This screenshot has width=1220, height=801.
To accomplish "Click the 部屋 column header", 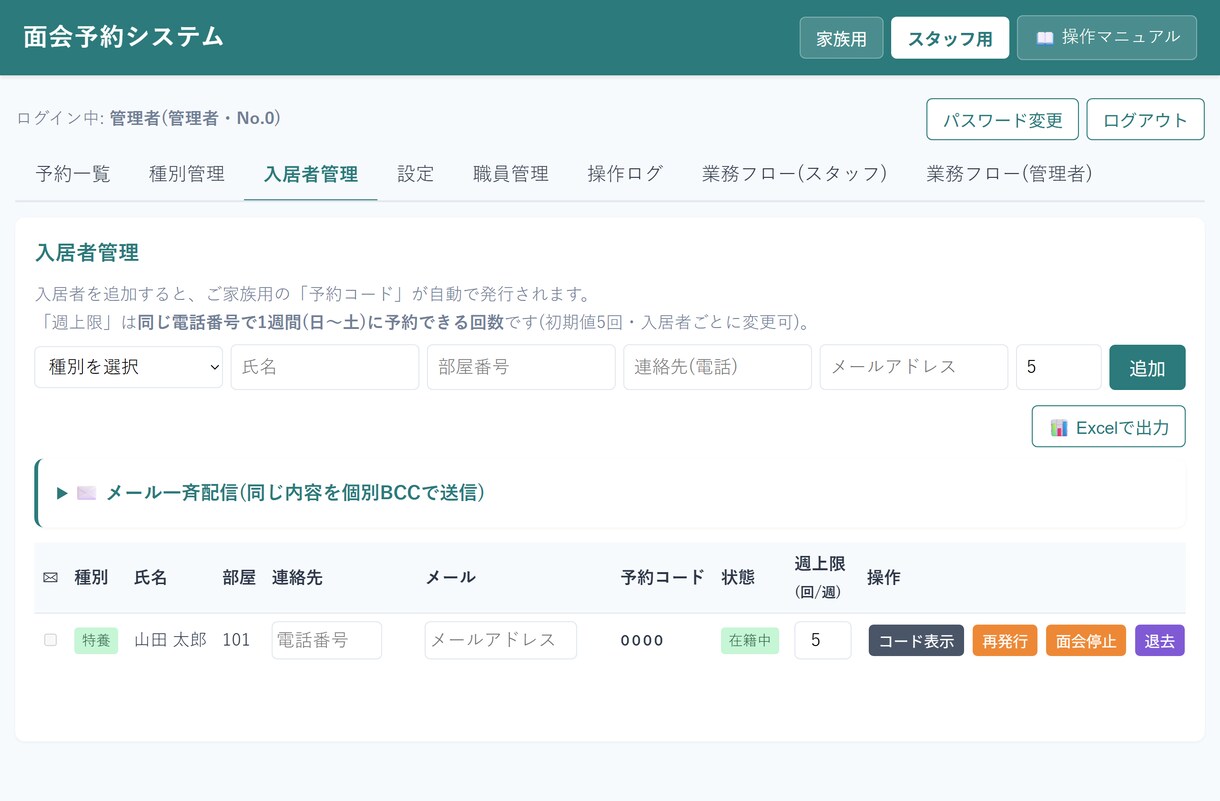I will click(x=239, y=577).
